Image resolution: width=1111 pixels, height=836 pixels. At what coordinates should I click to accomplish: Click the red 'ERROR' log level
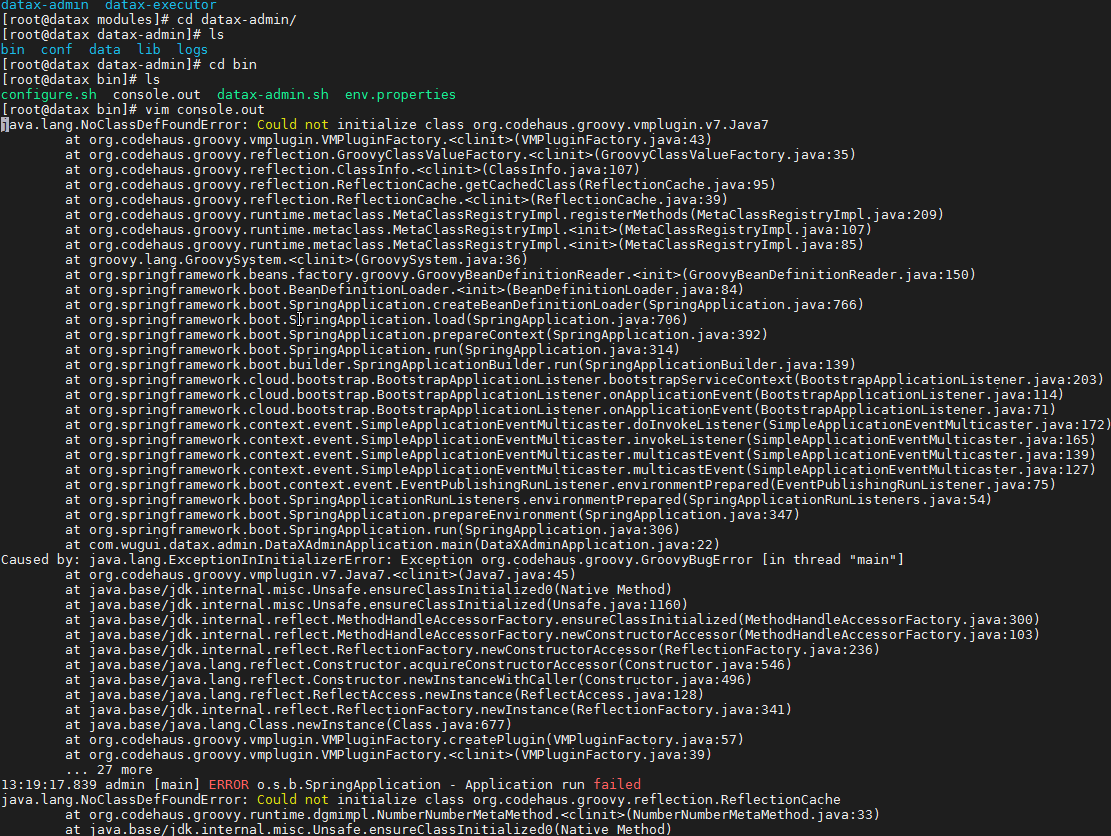(x=229, y=785)
